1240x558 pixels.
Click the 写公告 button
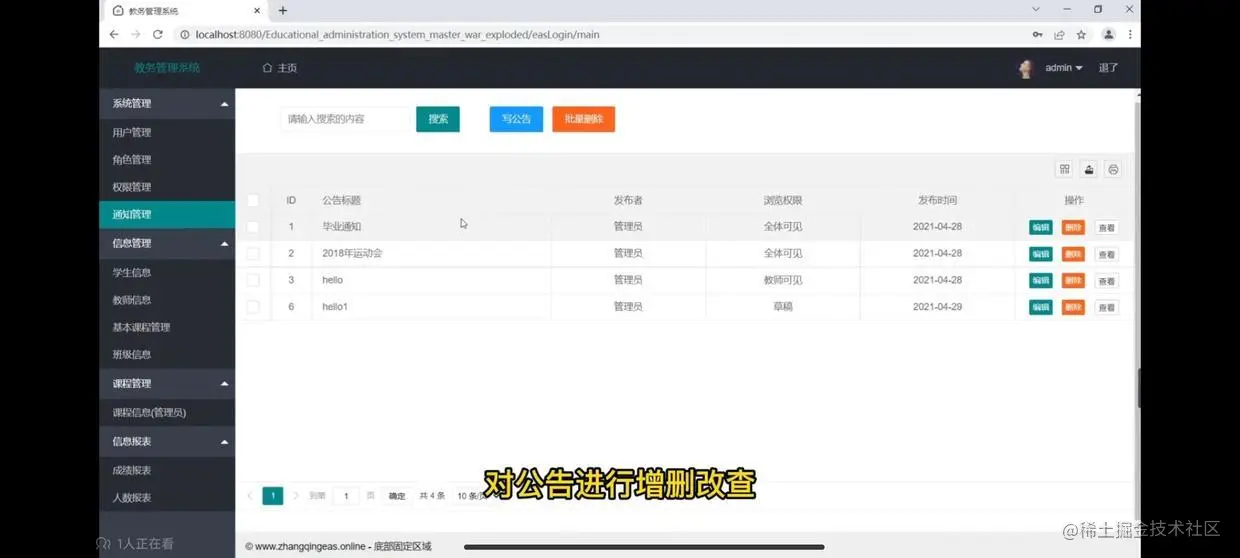[516, 119]
